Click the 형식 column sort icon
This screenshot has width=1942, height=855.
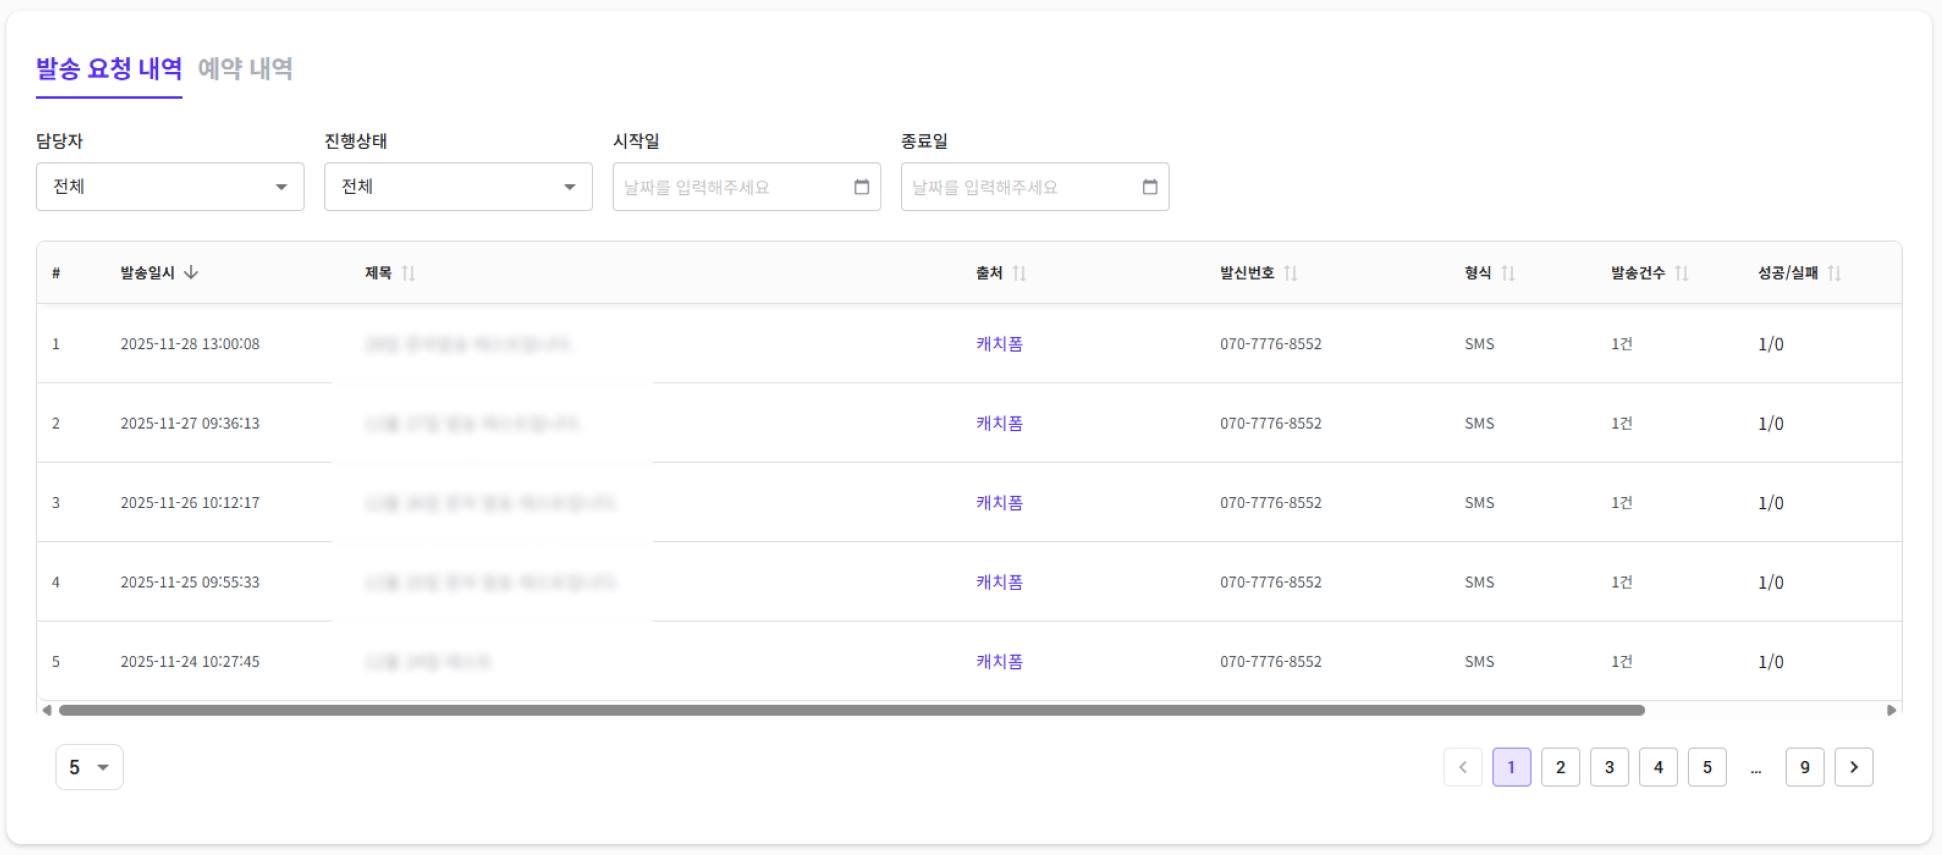pyautogui.click(x=1508, y=273)
